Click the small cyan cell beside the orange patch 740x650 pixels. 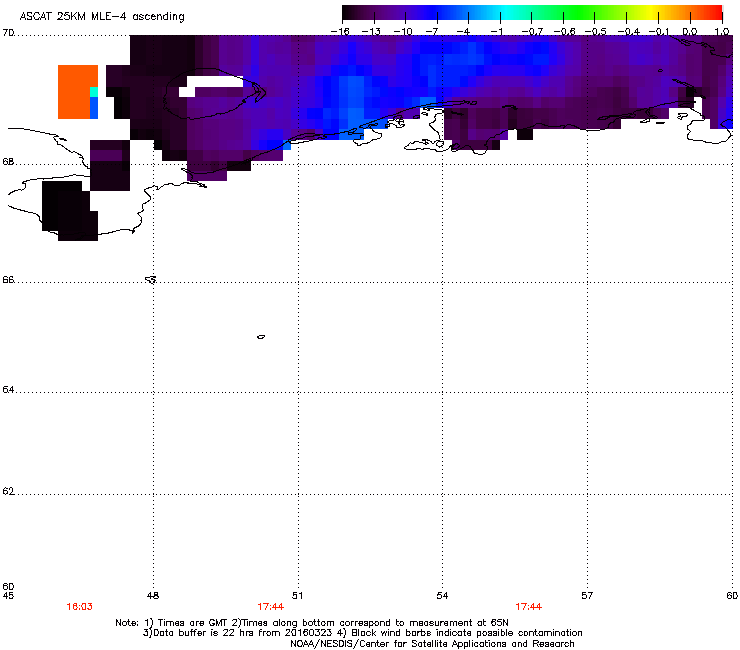pyautogui.click(x=94, y=92)
